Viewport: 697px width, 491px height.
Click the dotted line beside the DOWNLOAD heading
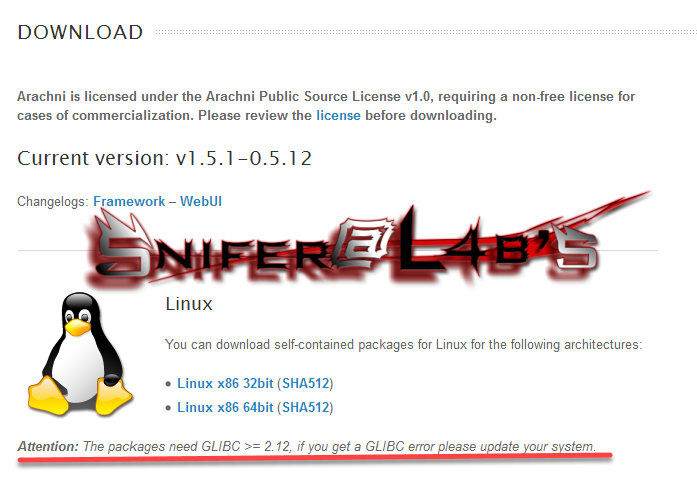pyautogui.click(x=426, y=32)
